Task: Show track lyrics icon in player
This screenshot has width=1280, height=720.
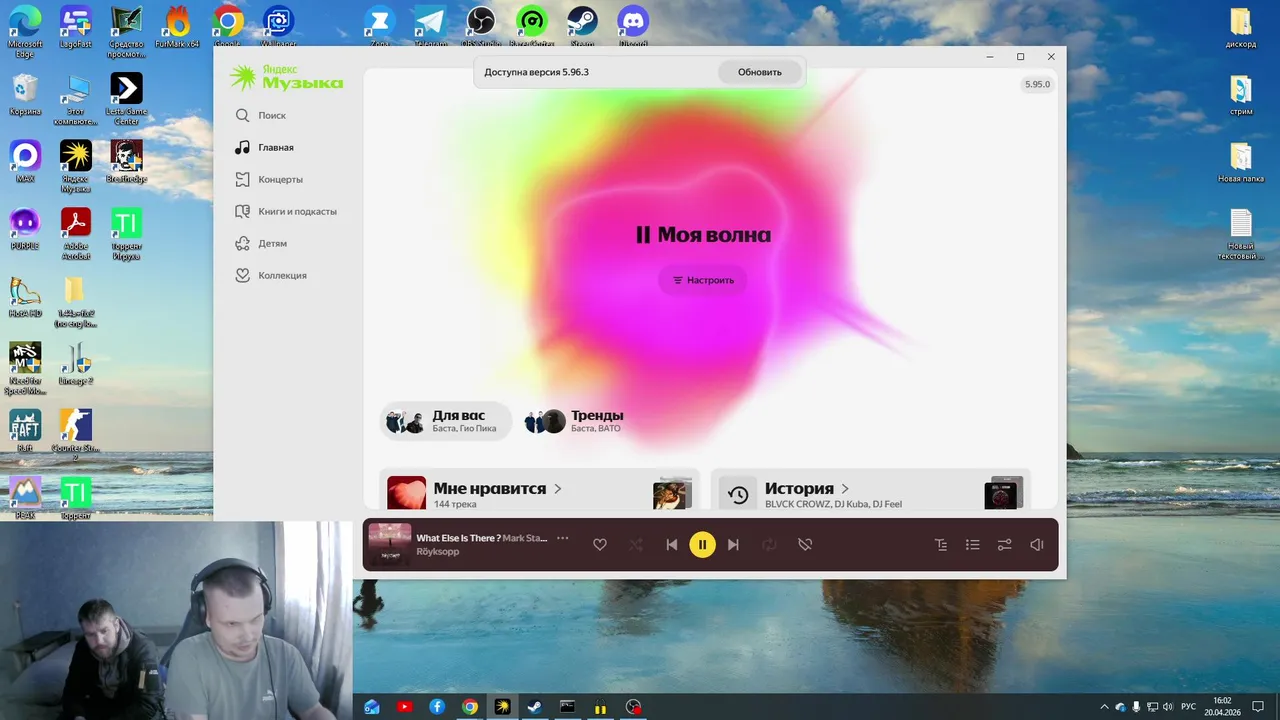Action: (941, 545)
